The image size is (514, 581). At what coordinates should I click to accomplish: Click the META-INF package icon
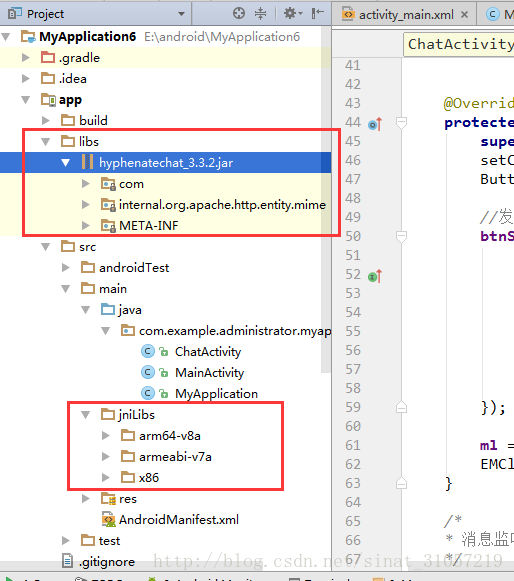tap(108, 225)
